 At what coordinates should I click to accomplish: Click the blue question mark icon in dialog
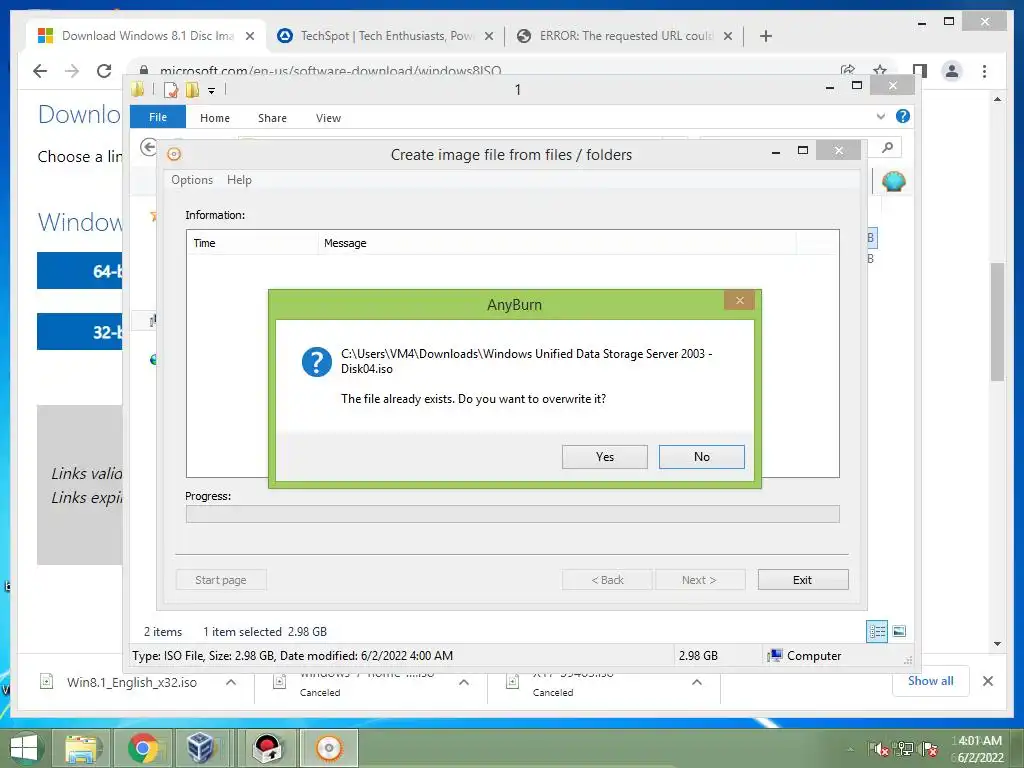coord(317,362)
